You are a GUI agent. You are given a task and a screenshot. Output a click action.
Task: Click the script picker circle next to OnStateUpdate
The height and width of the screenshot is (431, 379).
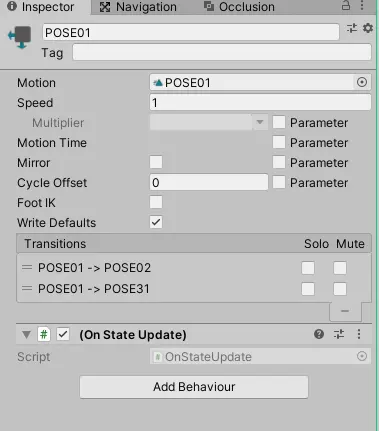[x=362, y=356]
